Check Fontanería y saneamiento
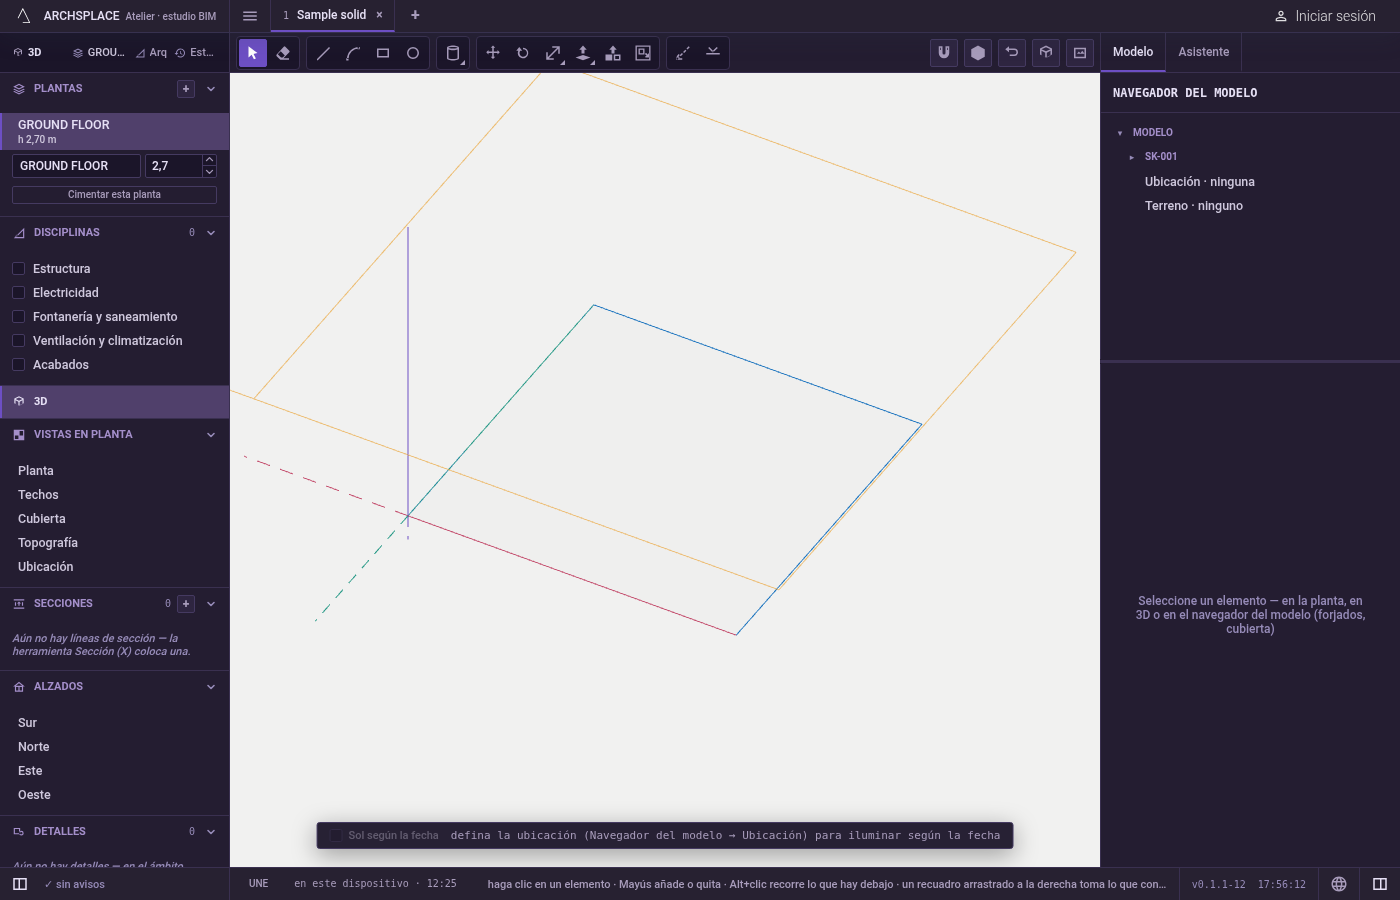This screenshot has height=900, width=1400. [x=18, y=317]
